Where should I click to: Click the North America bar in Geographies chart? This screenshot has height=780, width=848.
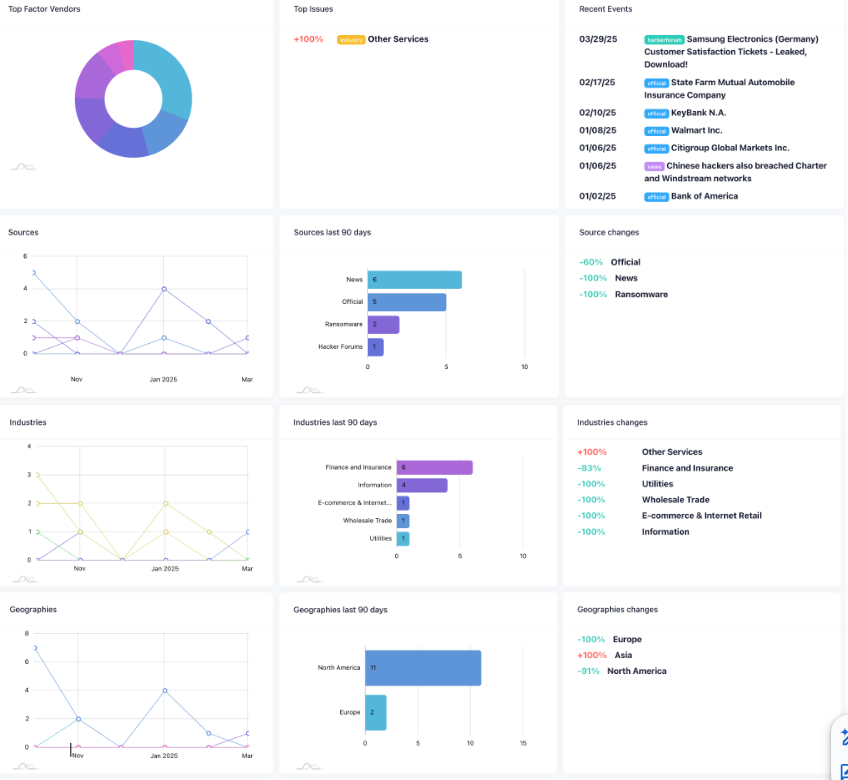point(422,667)
